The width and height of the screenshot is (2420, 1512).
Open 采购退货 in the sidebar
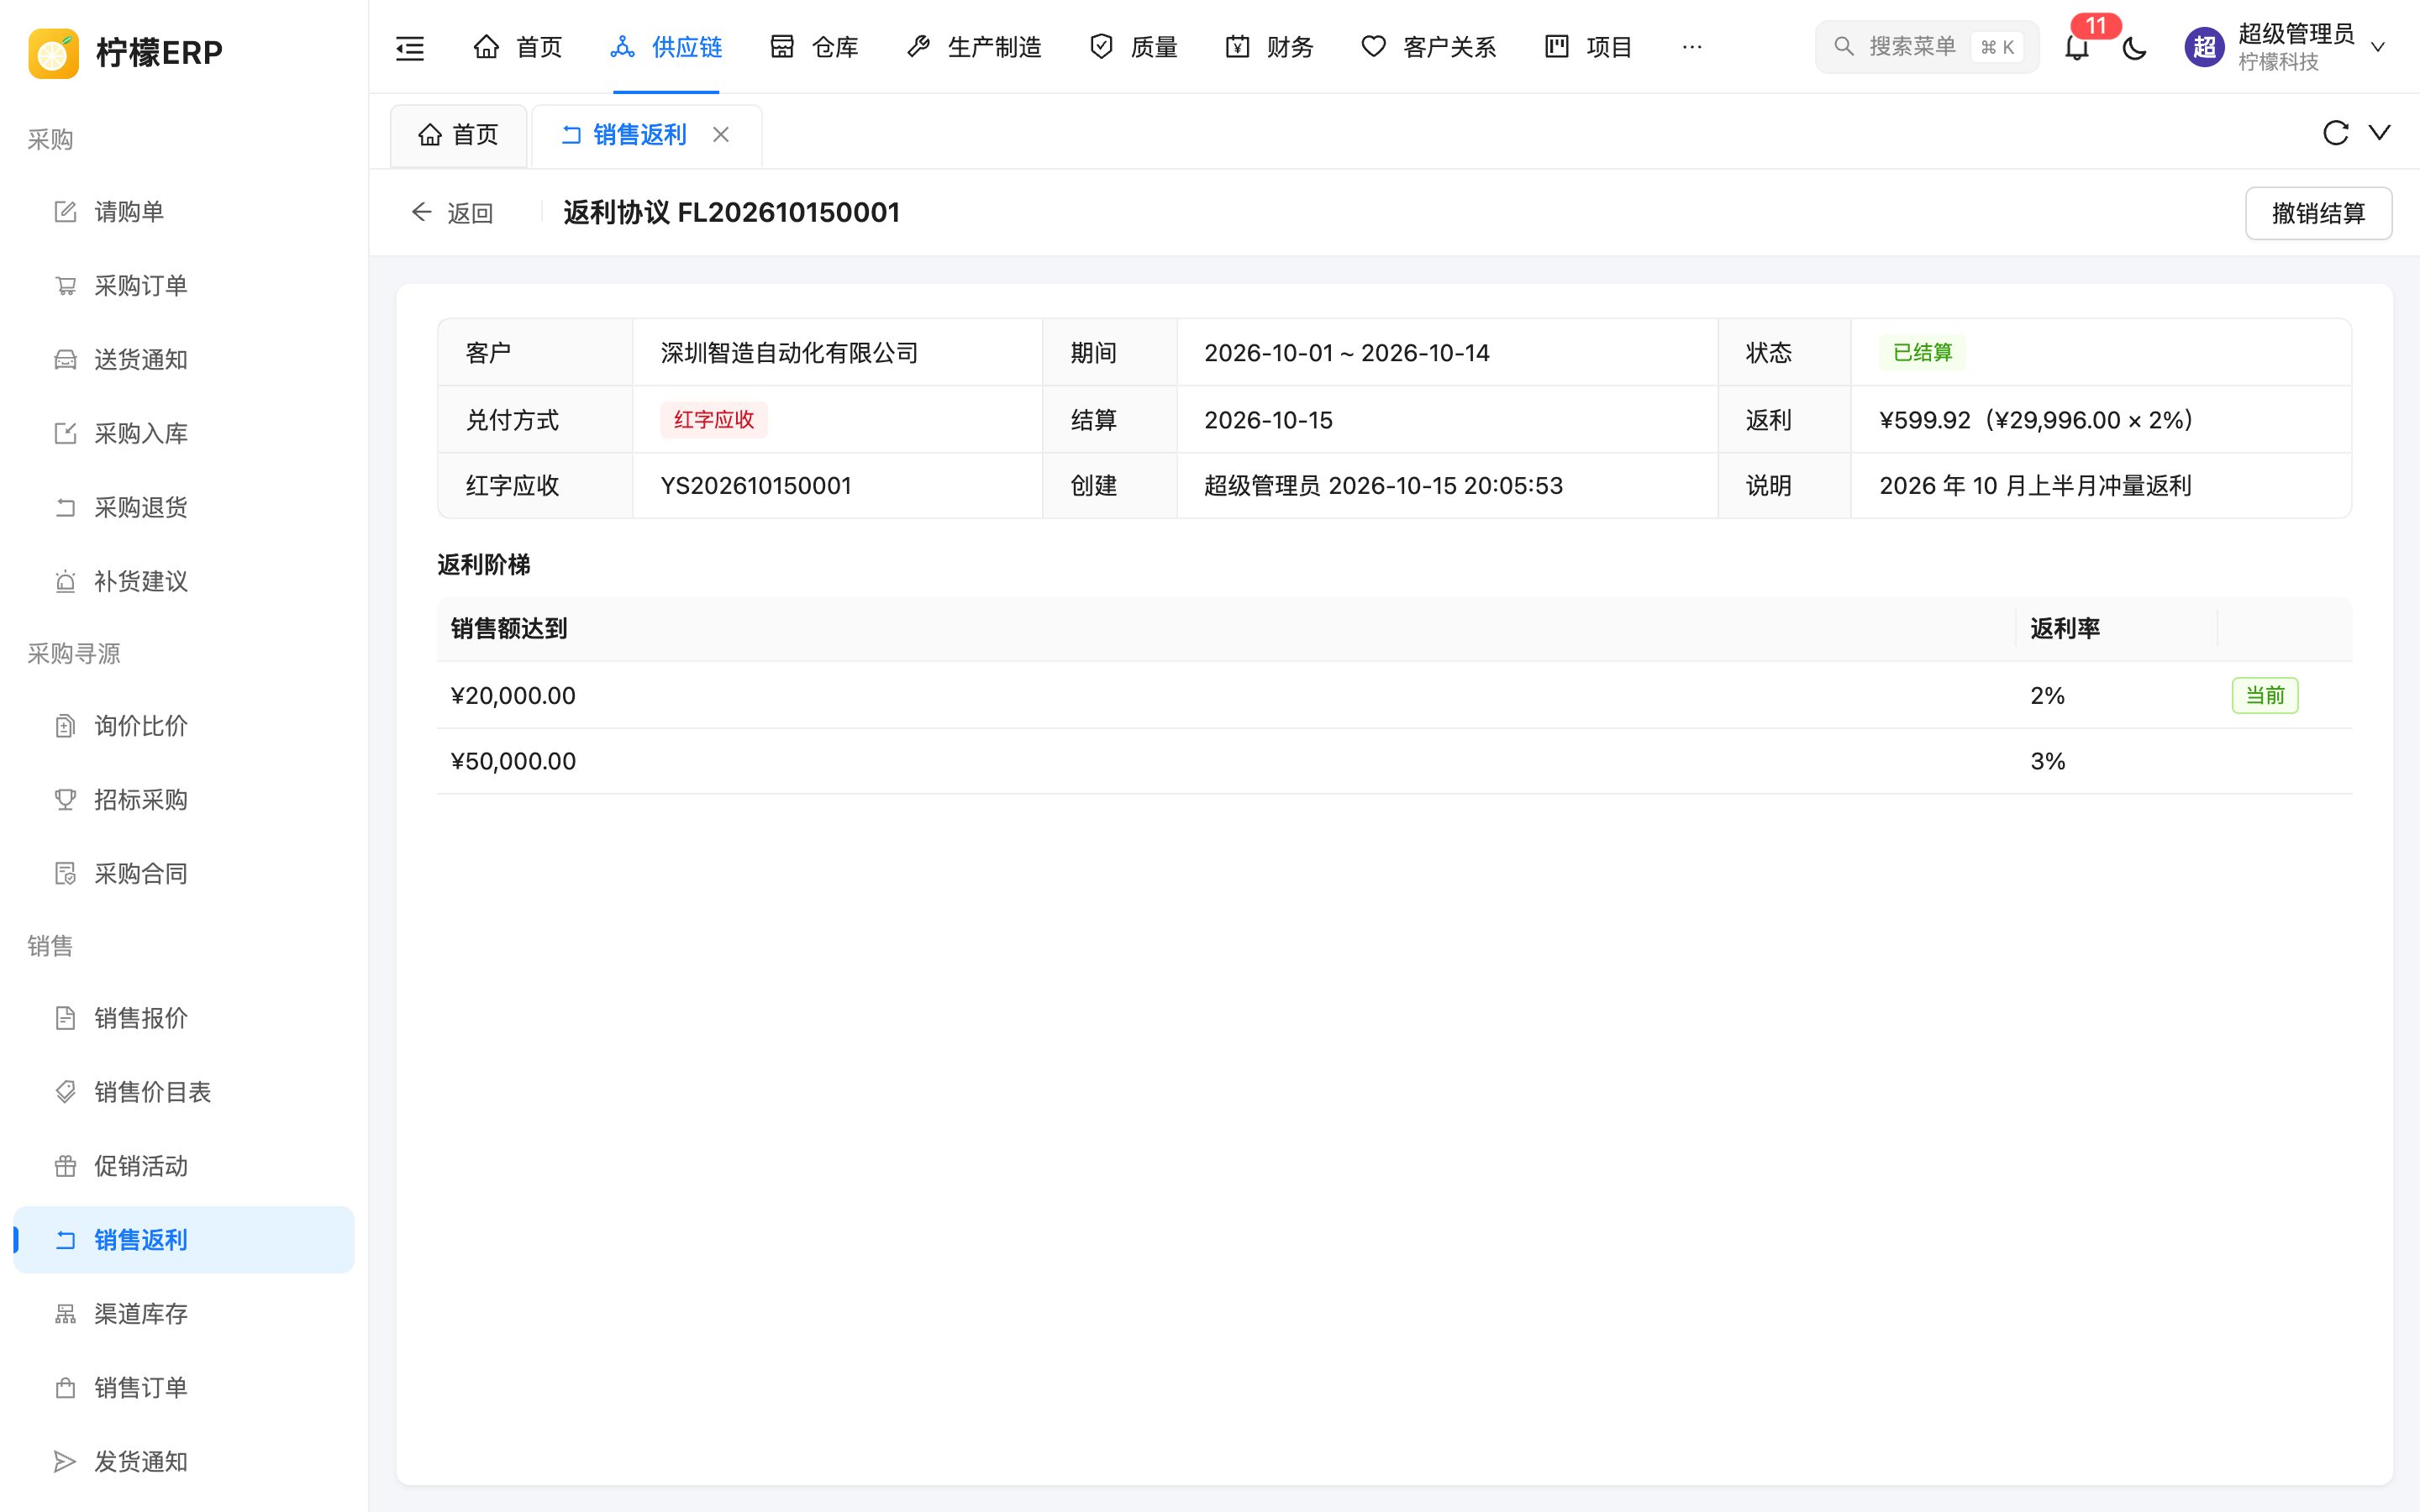184,508
